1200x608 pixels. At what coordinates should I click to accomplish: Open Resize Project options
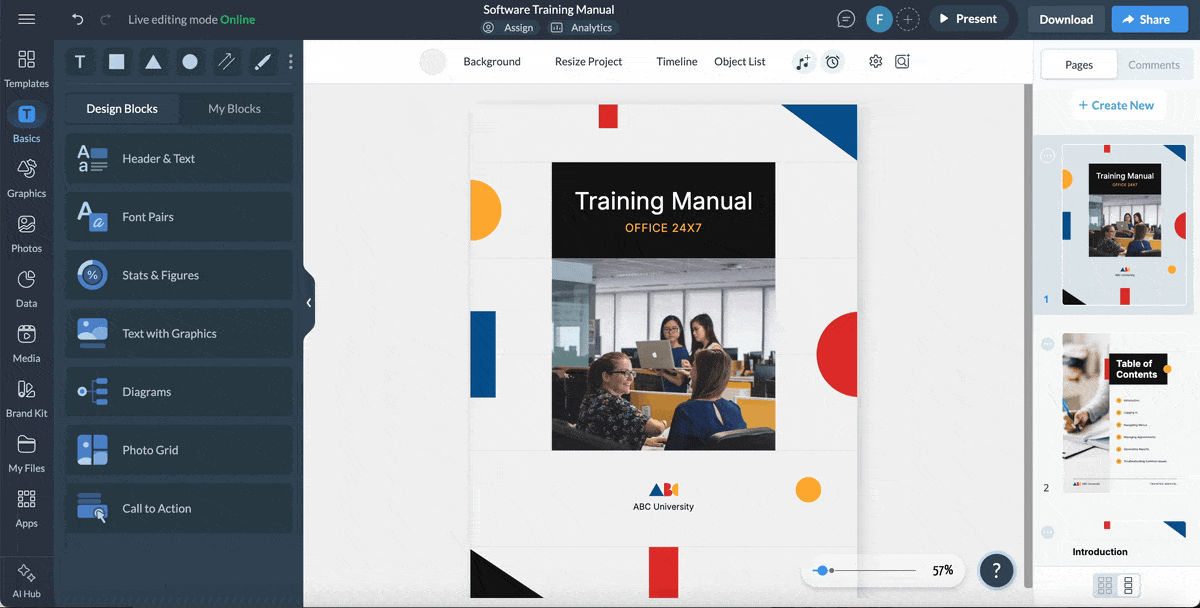[587, 61]
